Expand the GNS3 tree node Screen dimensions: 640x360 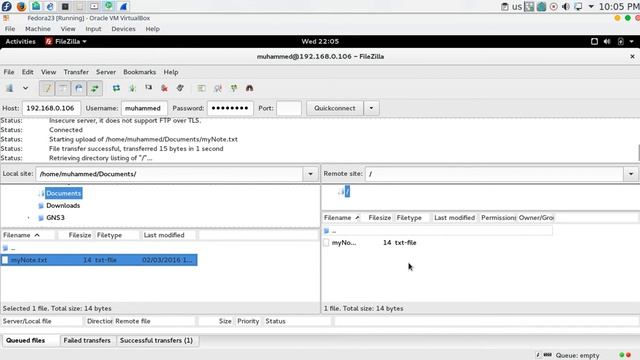[x=28, y=218]
